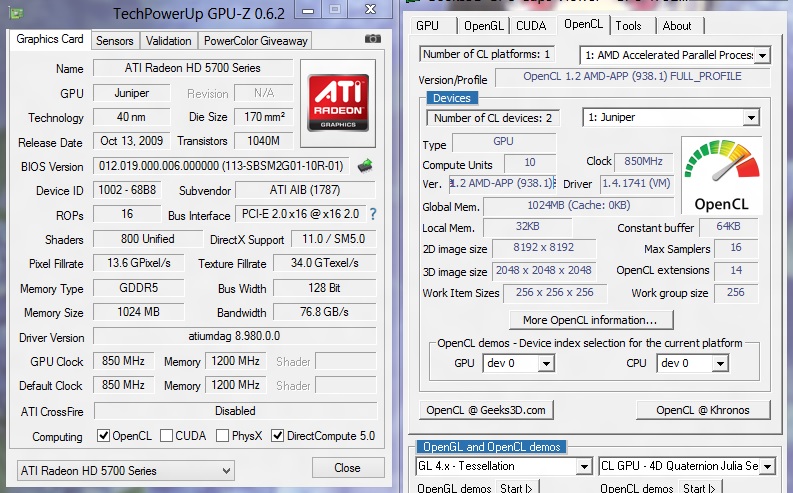Click the Compute Units value 10
This screenshot has height=493, width=793.
click(x=530, y=162)
